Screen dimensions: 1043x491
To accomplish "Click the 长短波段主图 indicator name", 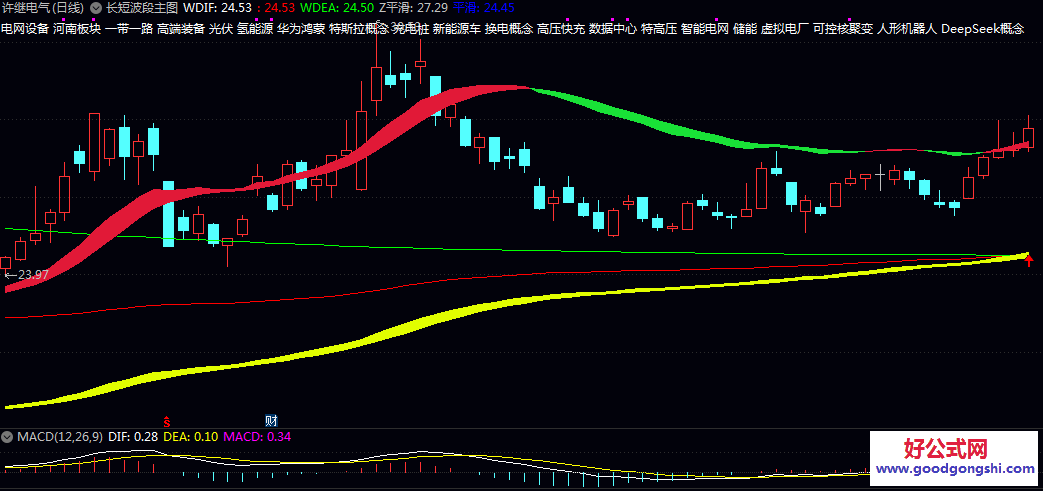I will (142, 9).
